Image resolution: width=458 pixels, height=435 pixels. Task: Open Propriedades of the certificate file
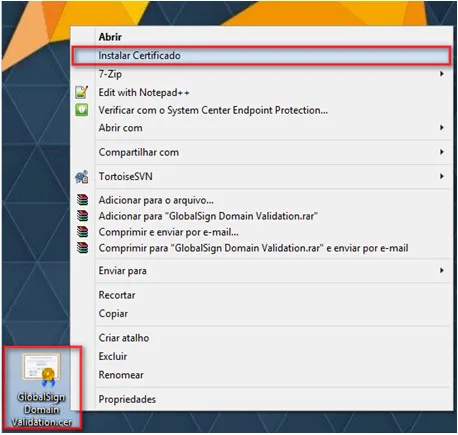(262, 399)
